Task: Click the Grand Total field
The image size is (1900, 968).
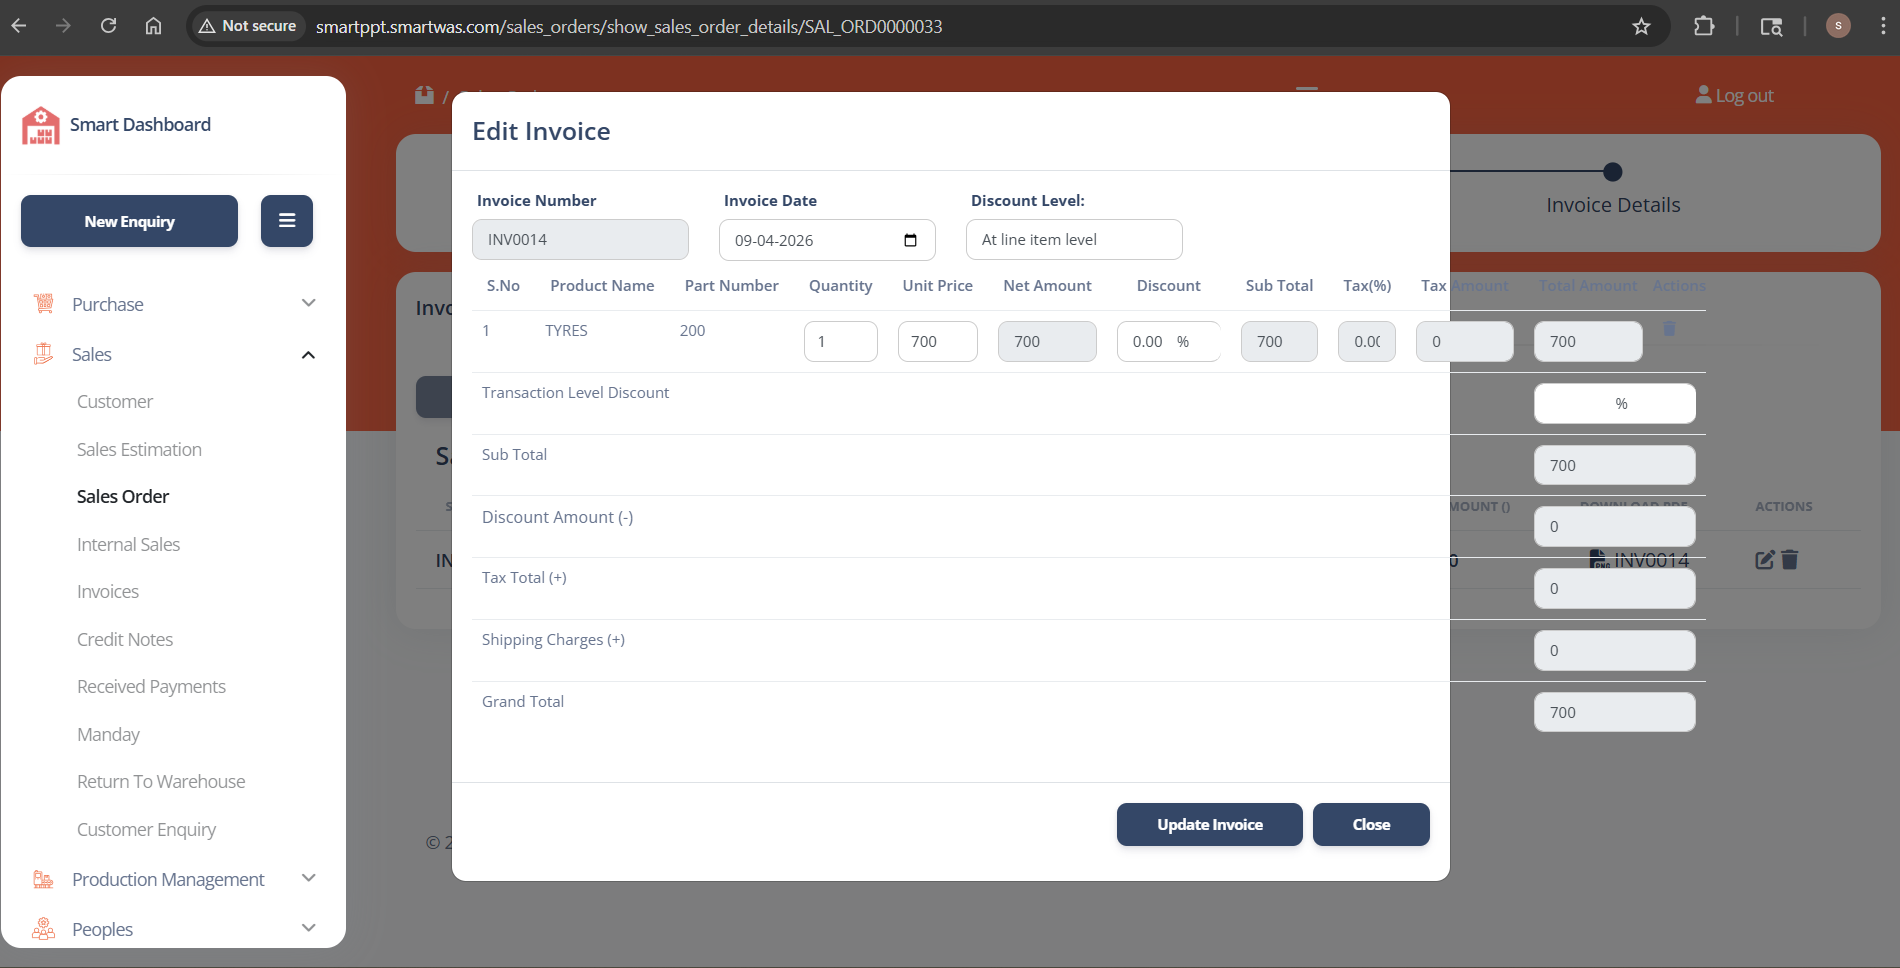Action: 1615,712
